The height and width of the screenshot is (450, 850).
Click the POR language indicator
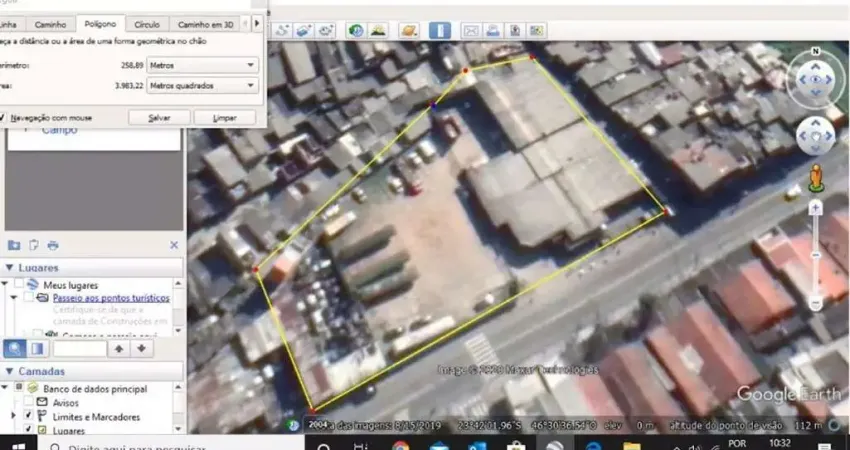737,443
